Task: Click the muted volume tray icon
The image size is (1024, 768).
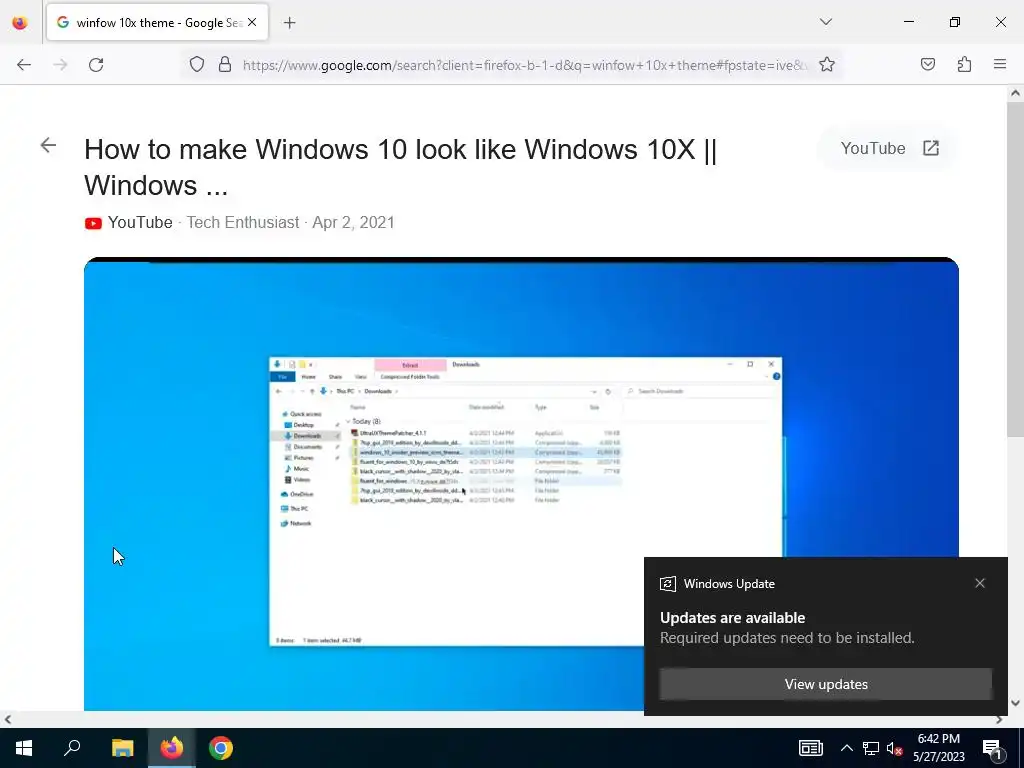Action: click(894, 748)
